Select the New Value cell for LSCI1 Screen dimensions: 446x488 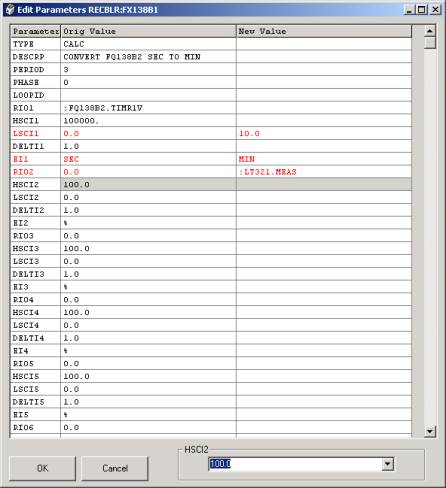(324, 133)
